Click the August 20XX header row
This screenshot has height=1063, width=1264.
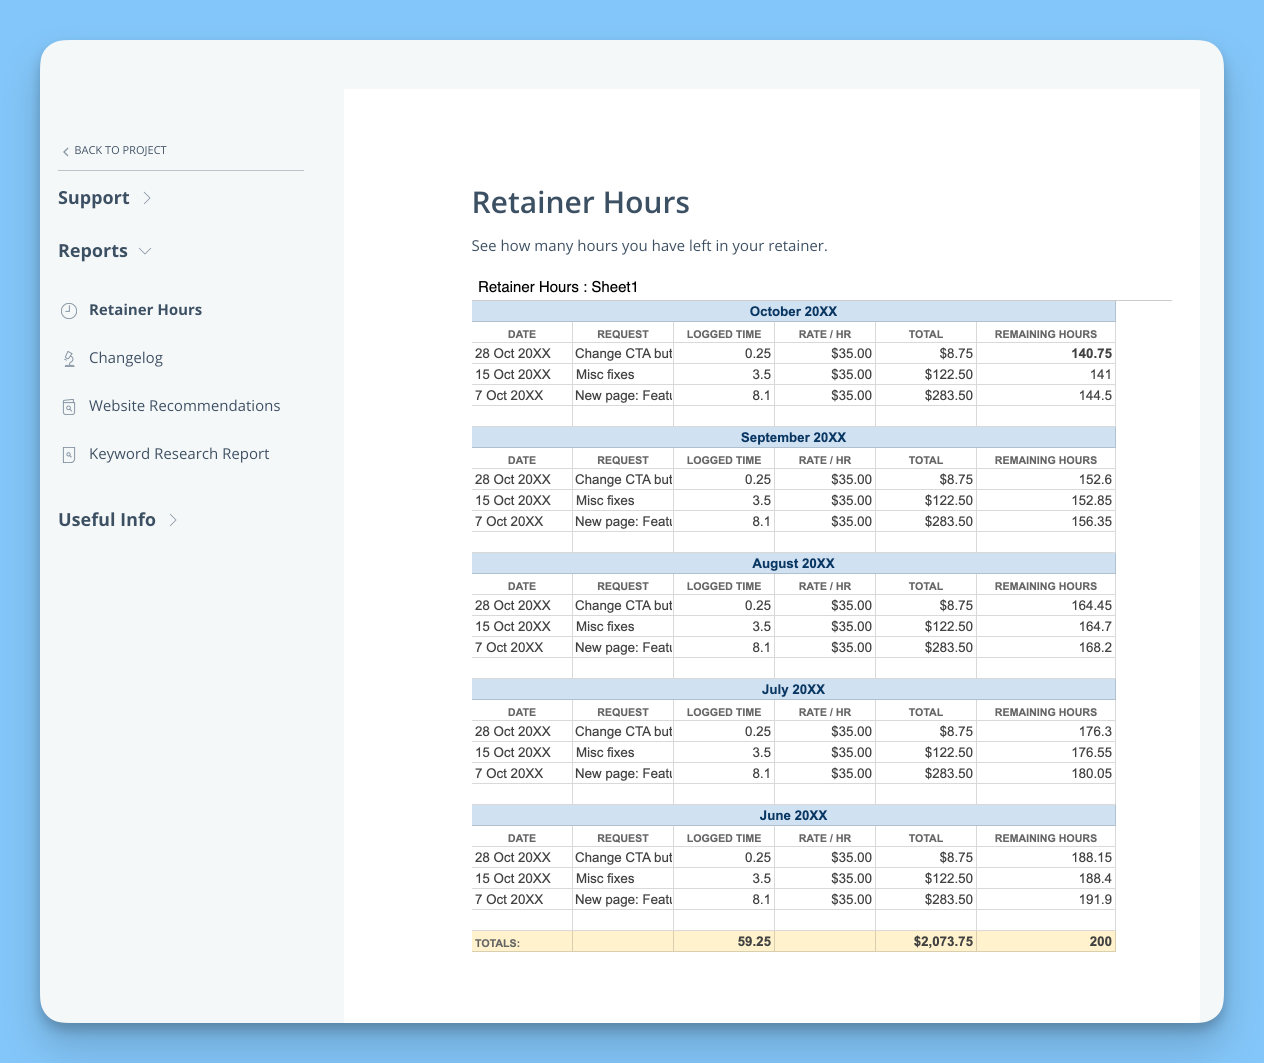pyautogui.click(x=793, y=563)
